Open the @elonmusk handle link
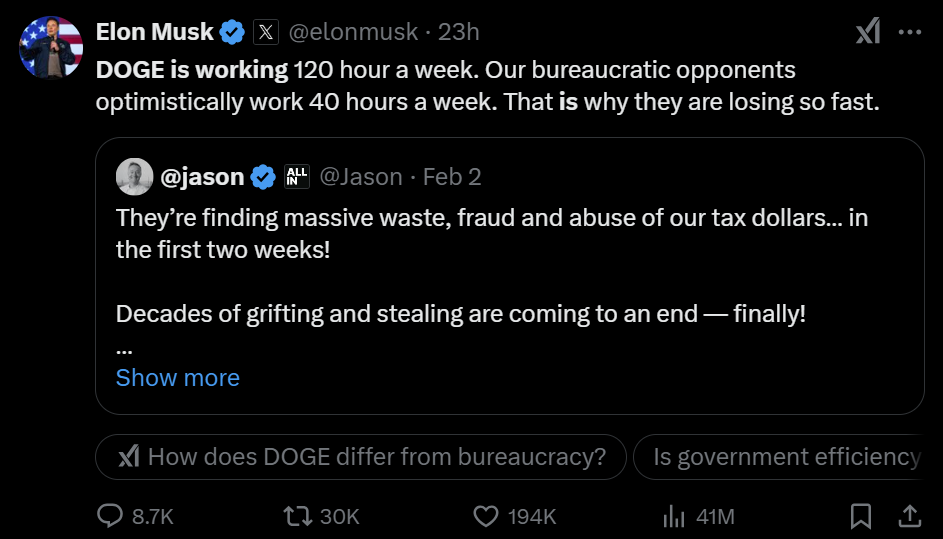 (x=353, y=32)
